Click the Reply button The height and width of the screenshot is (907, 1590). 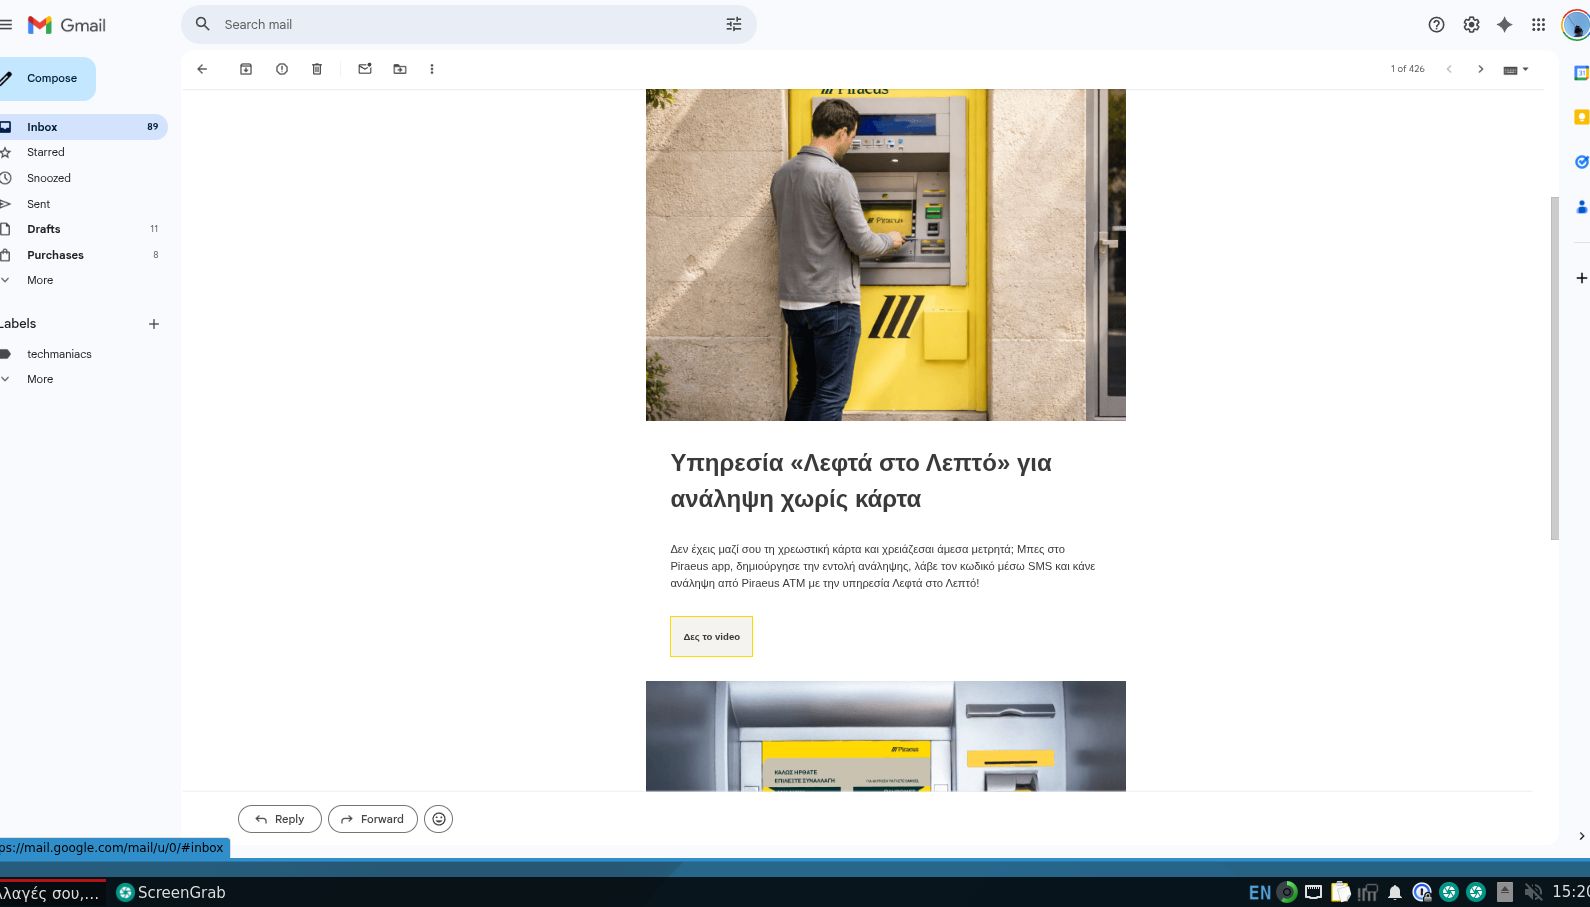point(279,819)
